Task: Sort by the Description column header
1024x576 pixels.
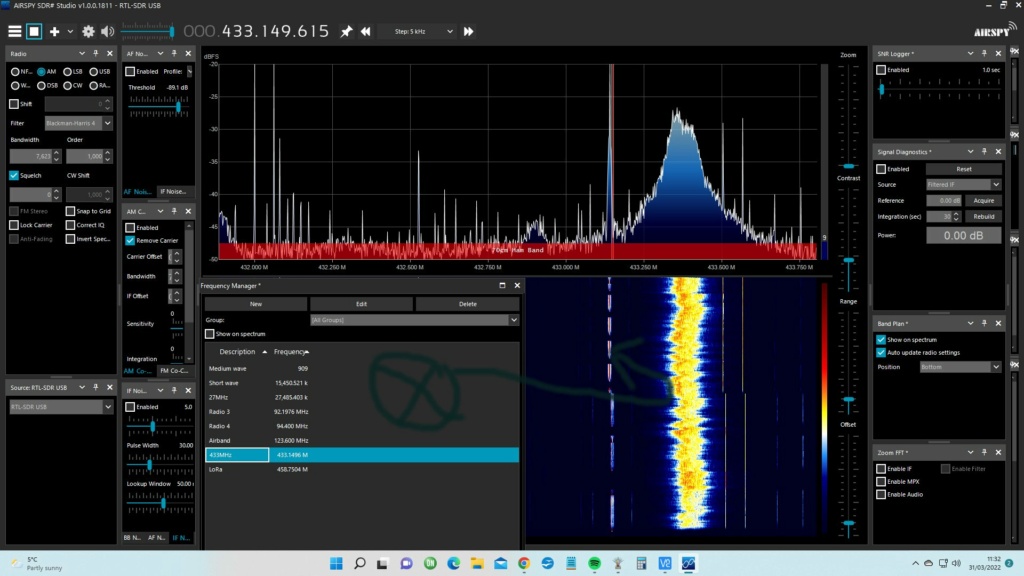Action: coord(237,351)
